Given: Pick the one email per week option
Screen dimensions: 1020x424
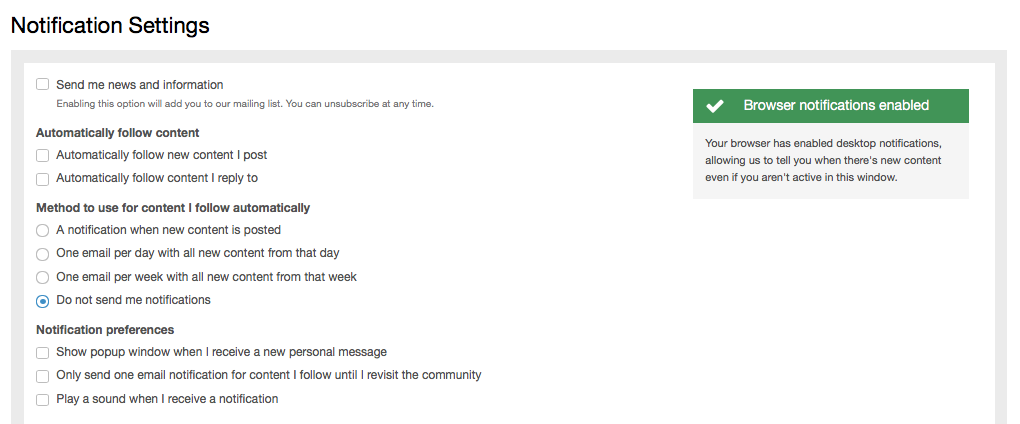Looking at the screenshot, I should tap(43, 277).
